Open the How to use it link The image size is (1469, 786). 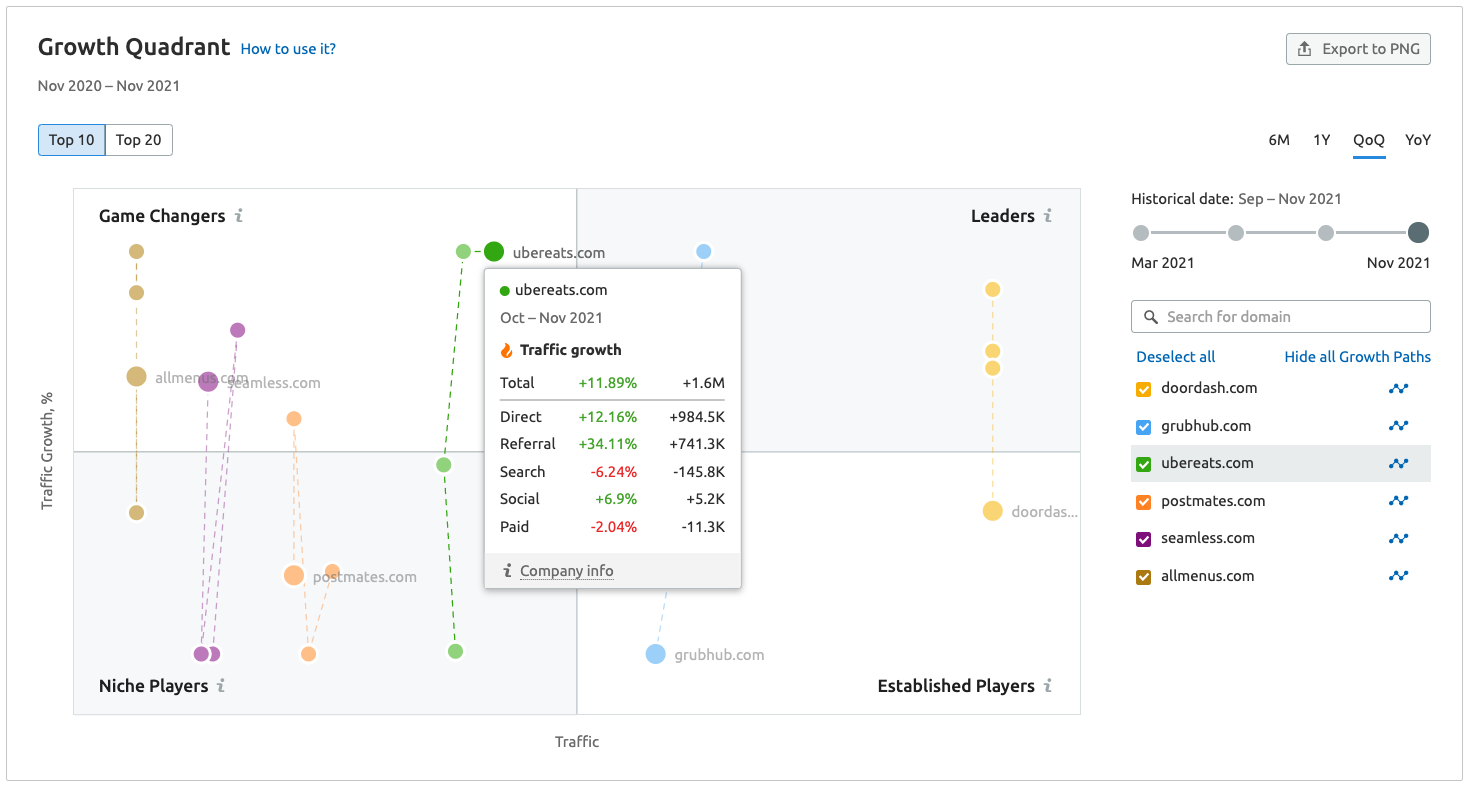288,49
